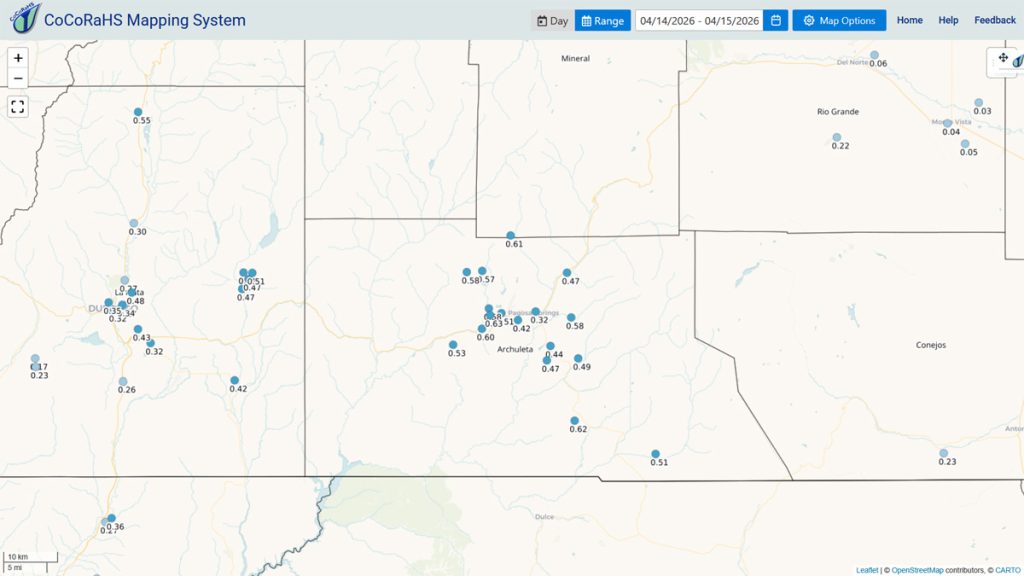Select the station marker reading 0.43
The width and height of the screenshot is (1024, 576).
click(138, 330)
